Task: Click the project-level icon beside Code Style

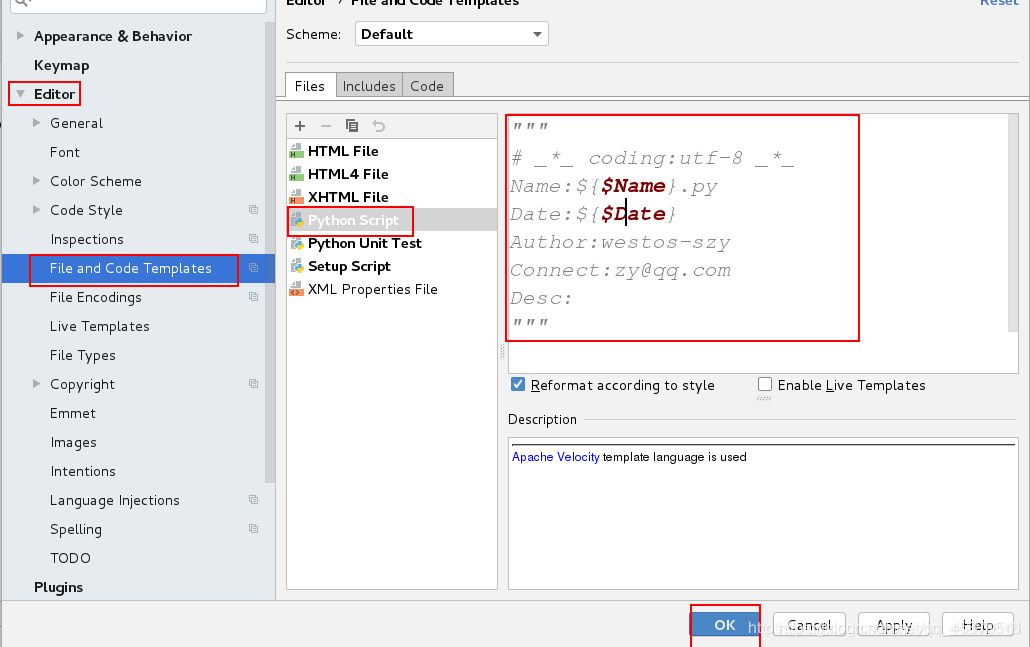Action: click(254, 210)
